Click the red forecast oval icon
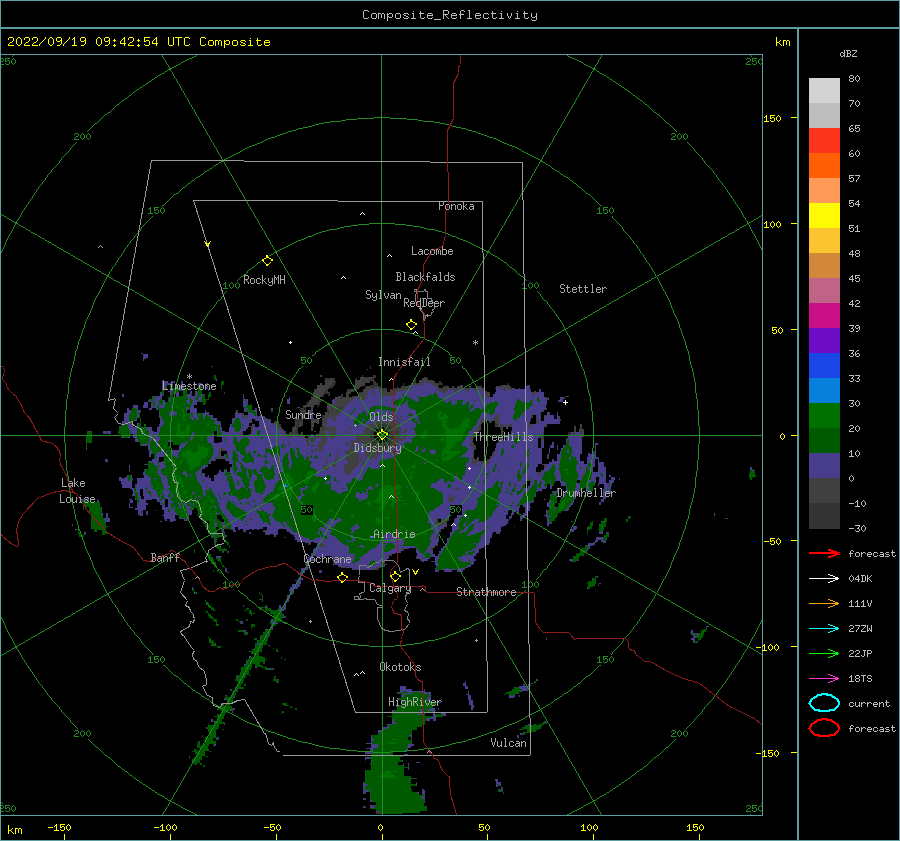This screenshot has width=900, height=841. (x=824, y=728)
